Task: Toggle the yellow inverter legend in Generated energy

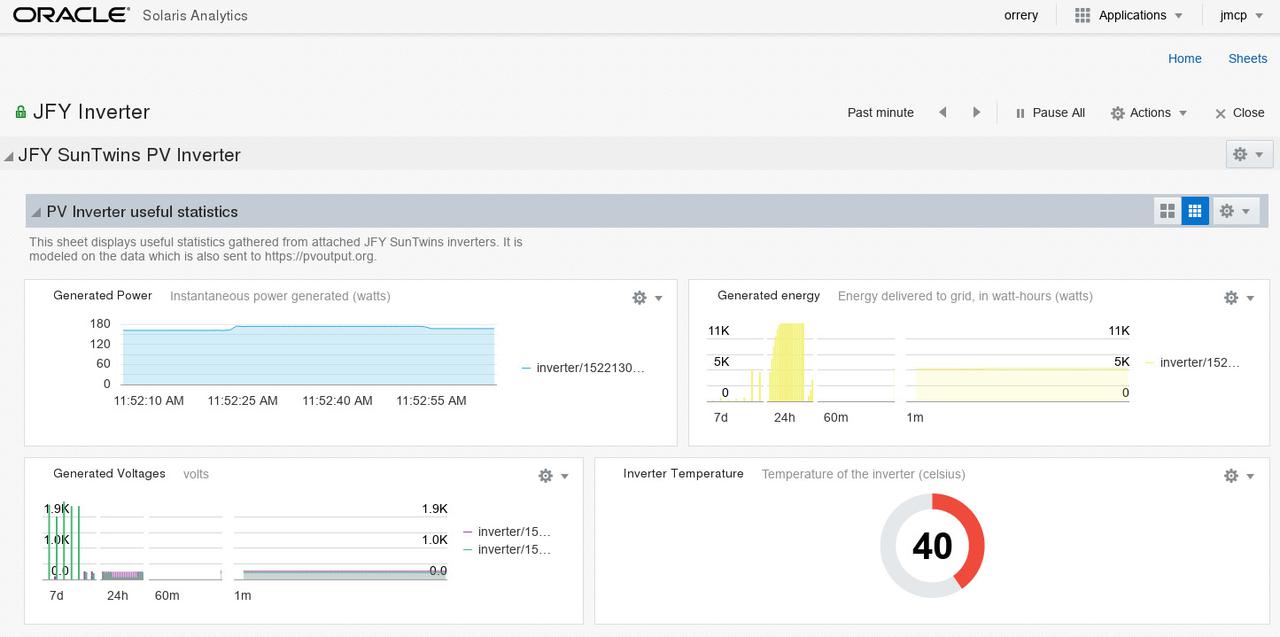Action: (x=1192, y=363)
